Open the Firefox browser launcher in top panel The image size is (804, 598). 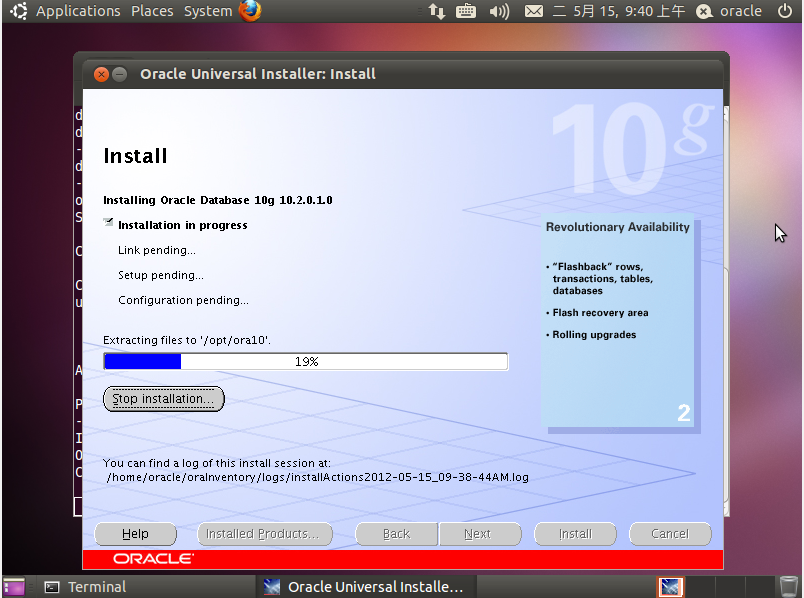click(x=250, y=11)
